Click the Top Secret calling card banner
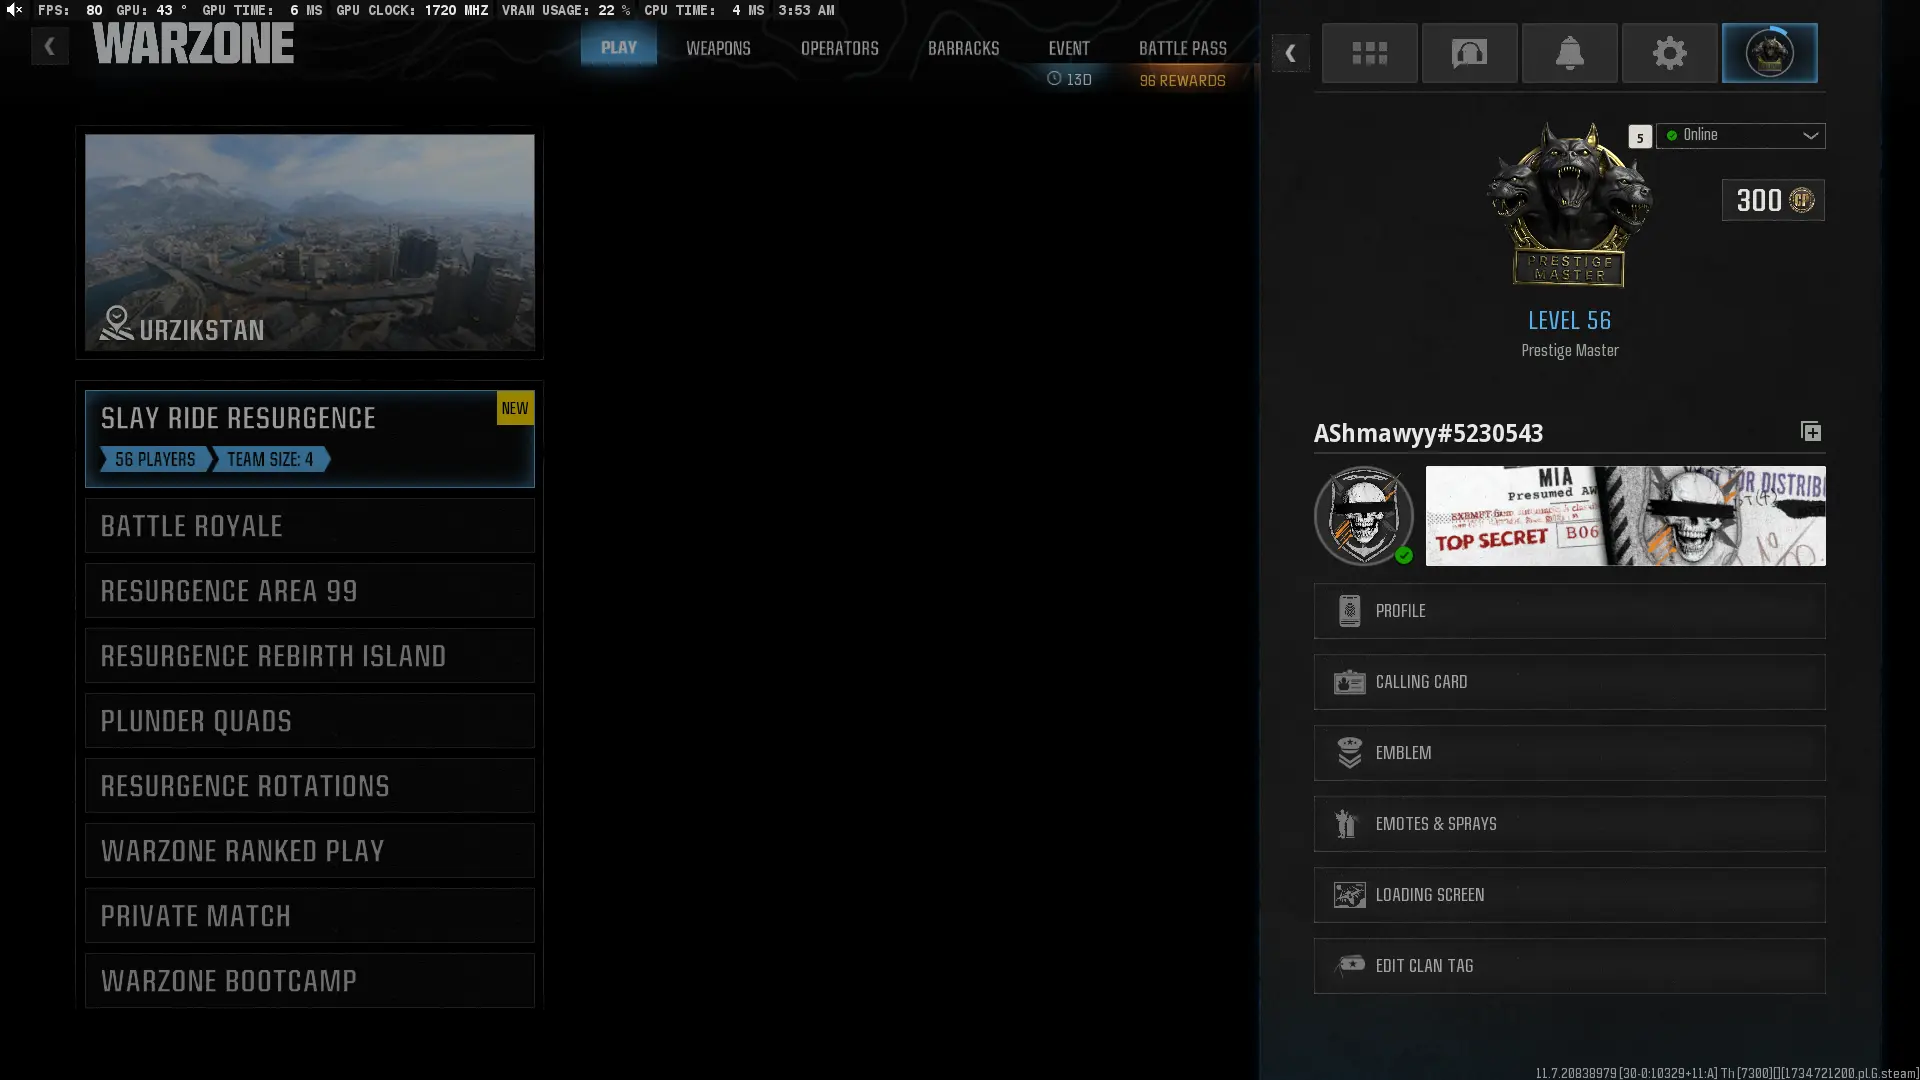1920x1080 pixels. [1625, 516]
